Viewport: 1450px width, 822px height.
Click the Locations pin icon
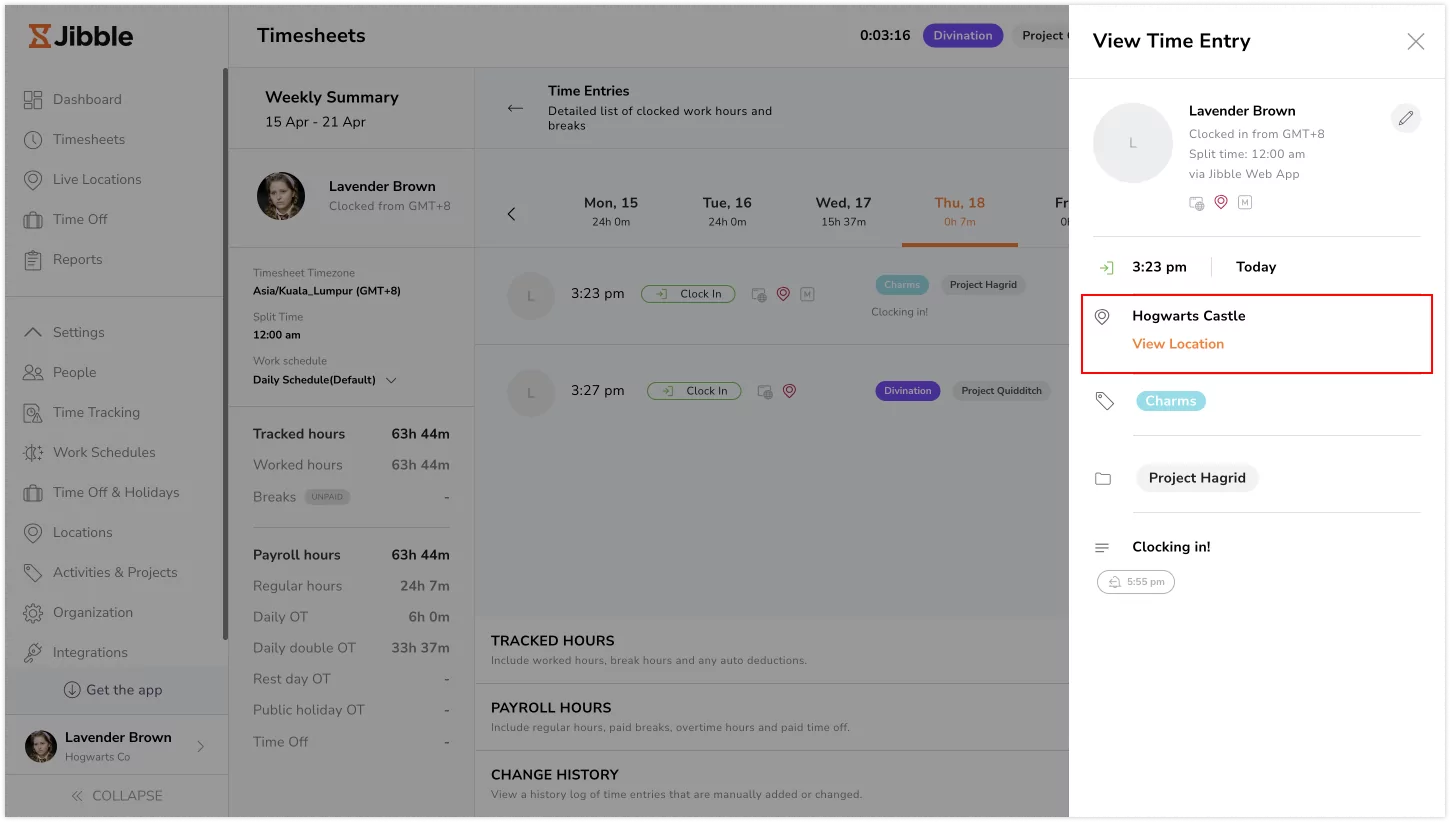pos(33,532)
